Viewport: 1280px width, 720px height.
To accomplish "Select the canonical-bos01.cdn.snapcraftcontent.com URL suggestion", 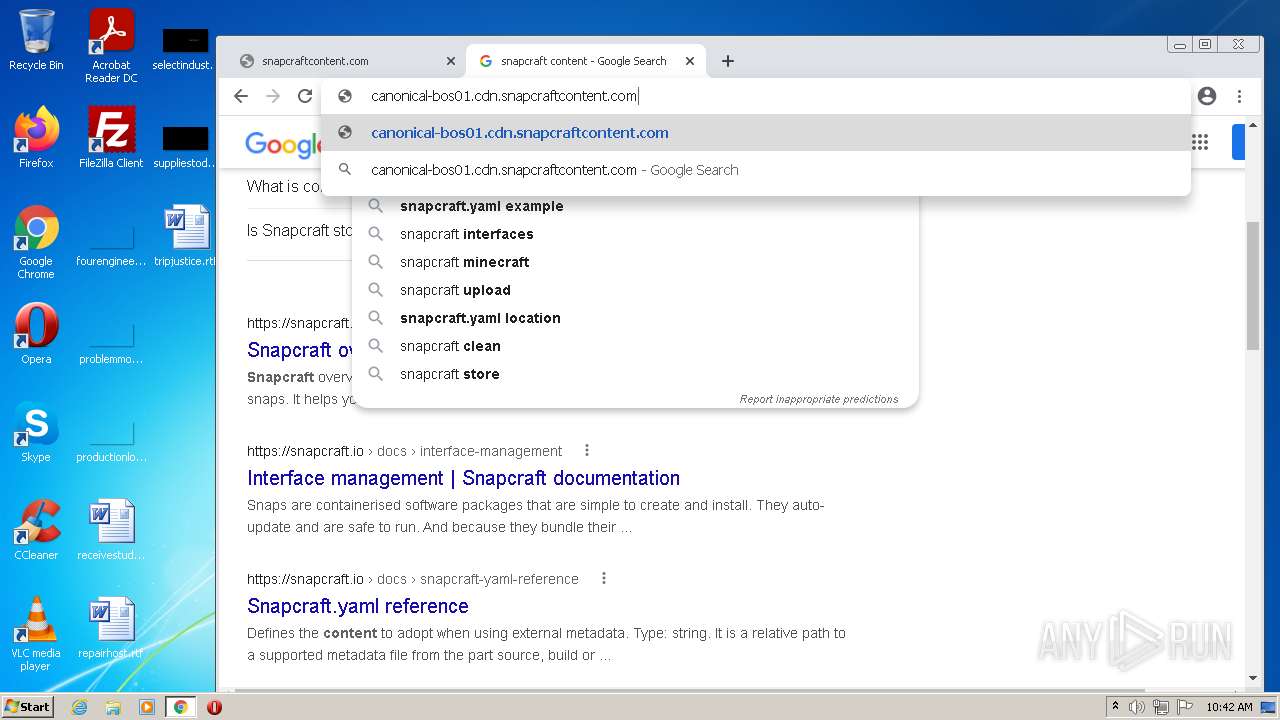I will pyautogui.click(x=756, y=133).
